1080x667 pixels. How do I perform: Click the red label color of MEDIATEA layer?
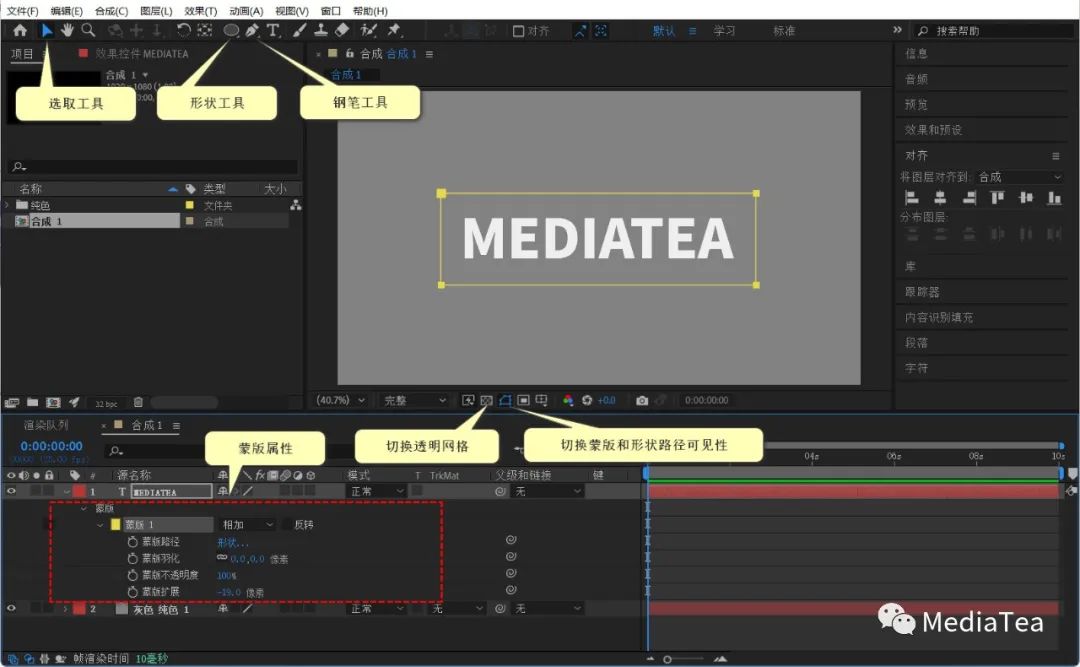tap(79, 491)
